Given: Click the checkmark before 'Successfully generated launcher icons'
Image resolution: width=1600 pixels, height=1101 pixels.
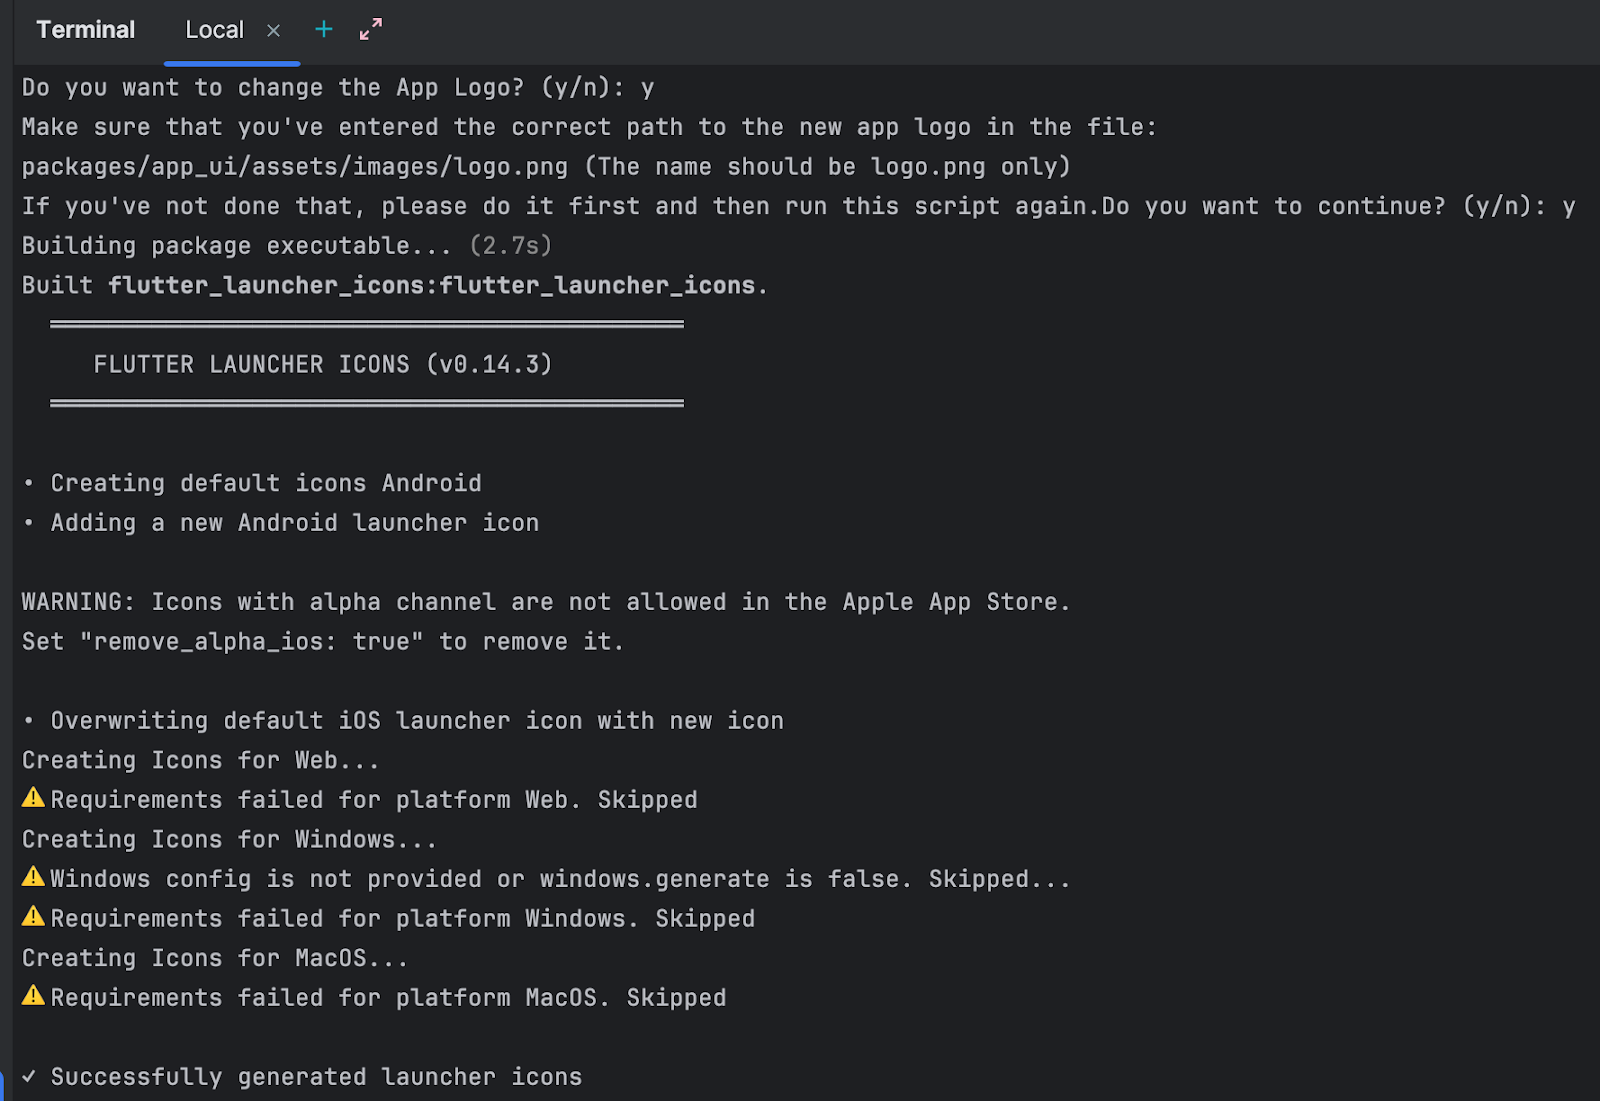Looking at the screenshot, I should (29, 1076).
